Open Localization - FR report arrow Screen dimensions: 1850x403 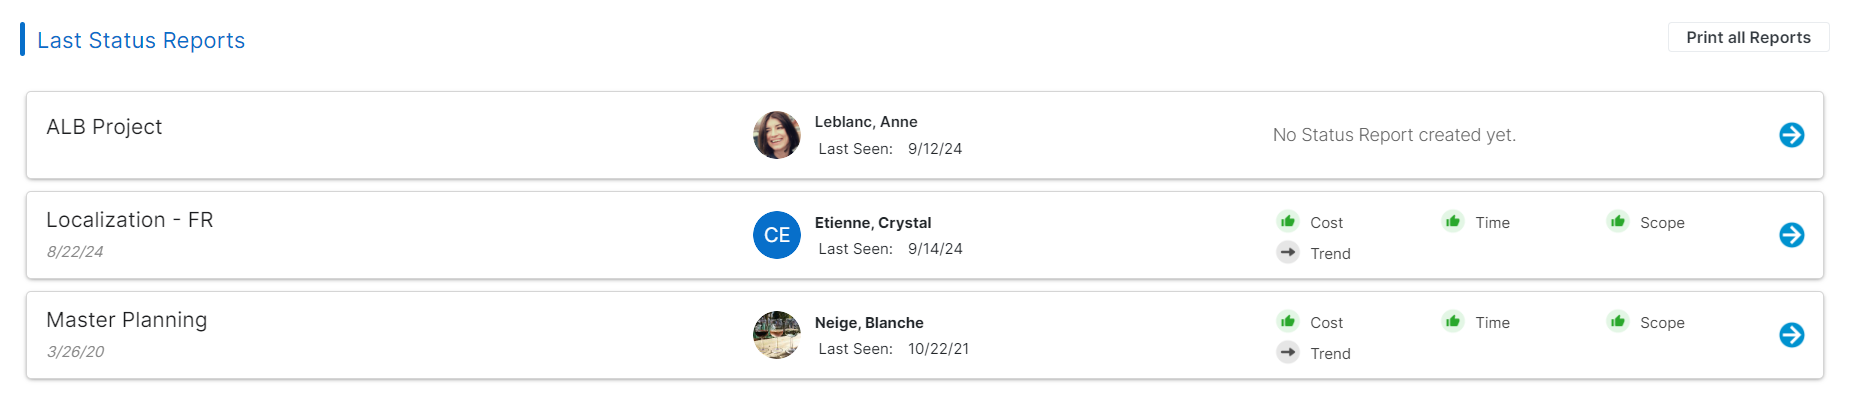[1791, 235]
